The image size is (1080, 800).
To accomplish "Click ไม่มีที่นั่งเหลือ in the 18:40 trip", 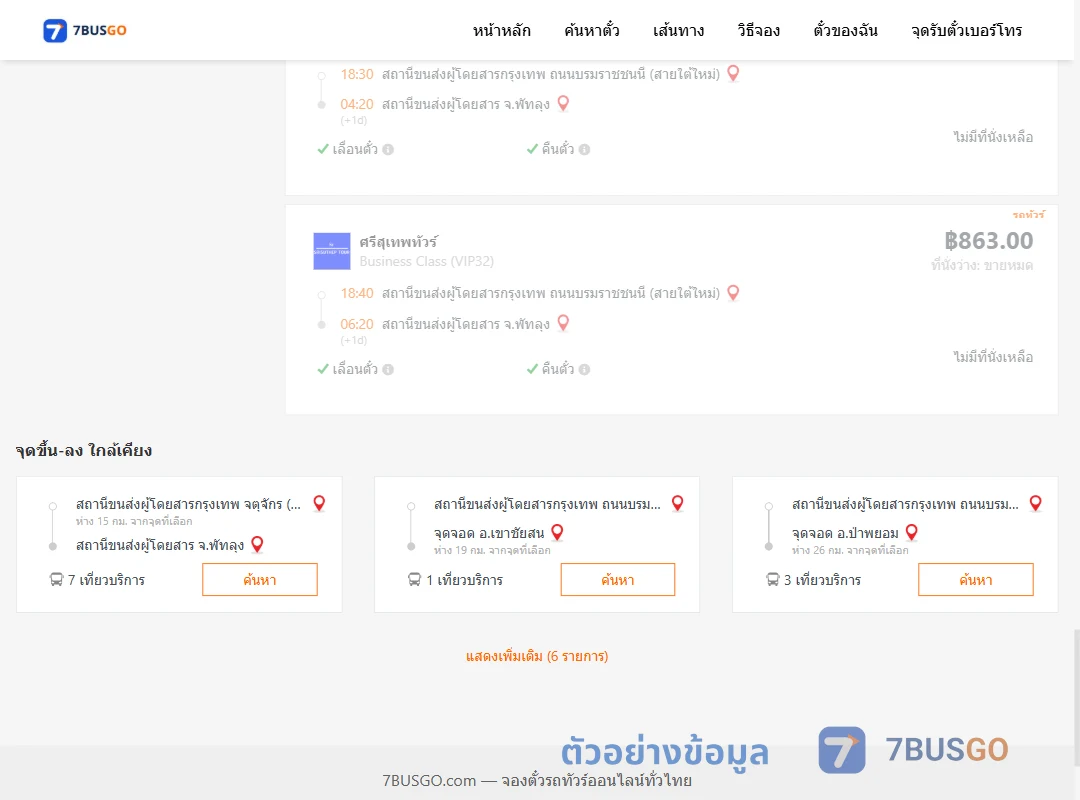I will [x=993, y=357].
